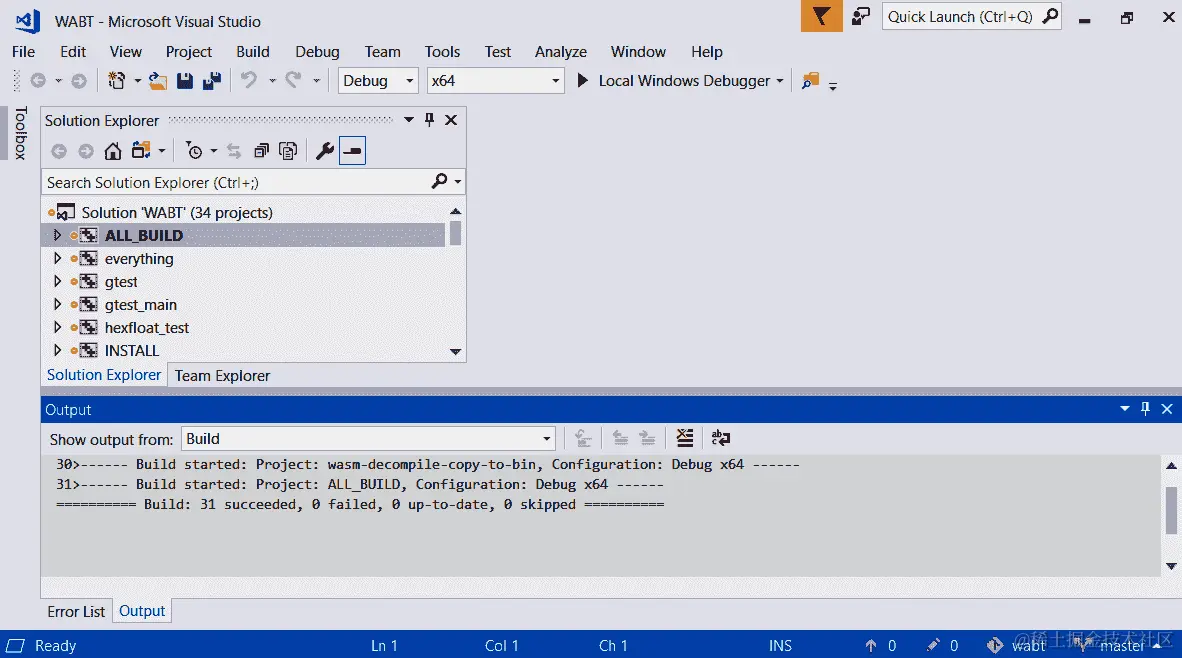Open the Edit menu
This screenshot has height=658, width=1182.
pos(73,51)
